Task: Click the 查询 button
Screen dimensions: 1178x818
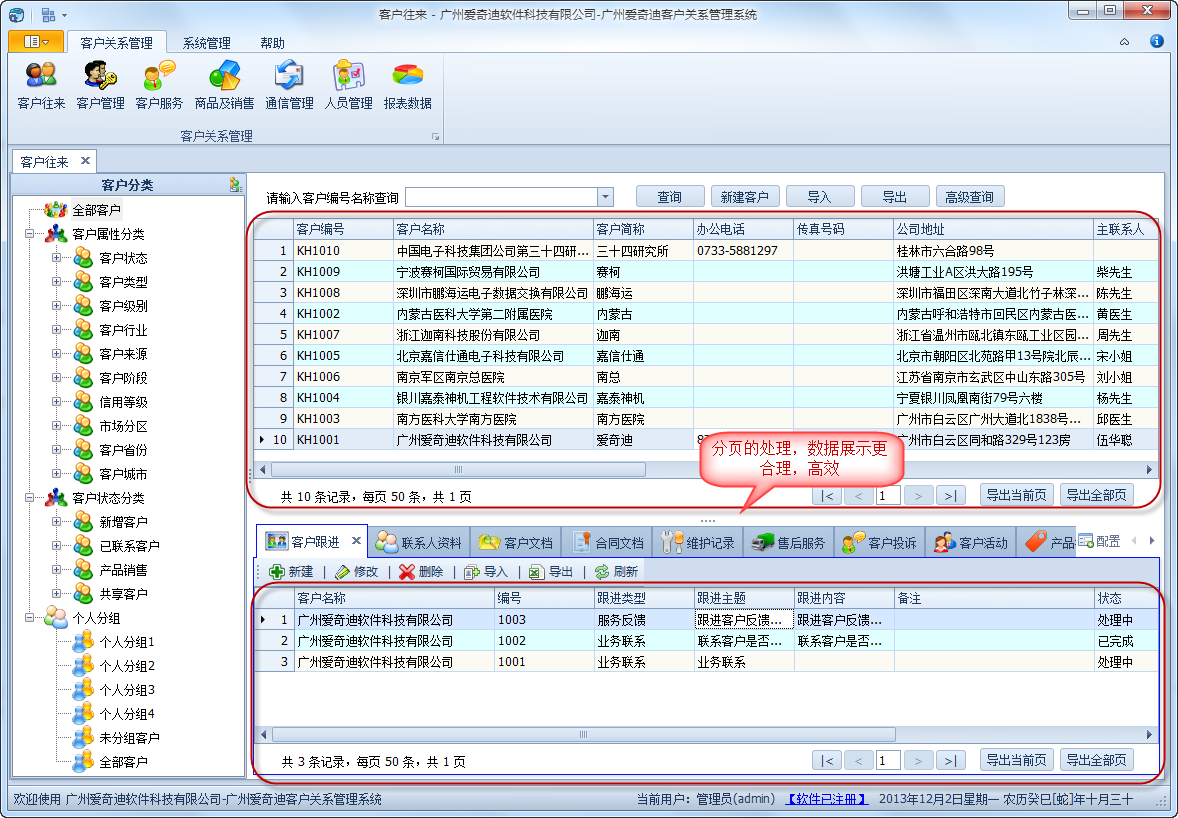Action: pyautogui.click(x=670, y=197)
